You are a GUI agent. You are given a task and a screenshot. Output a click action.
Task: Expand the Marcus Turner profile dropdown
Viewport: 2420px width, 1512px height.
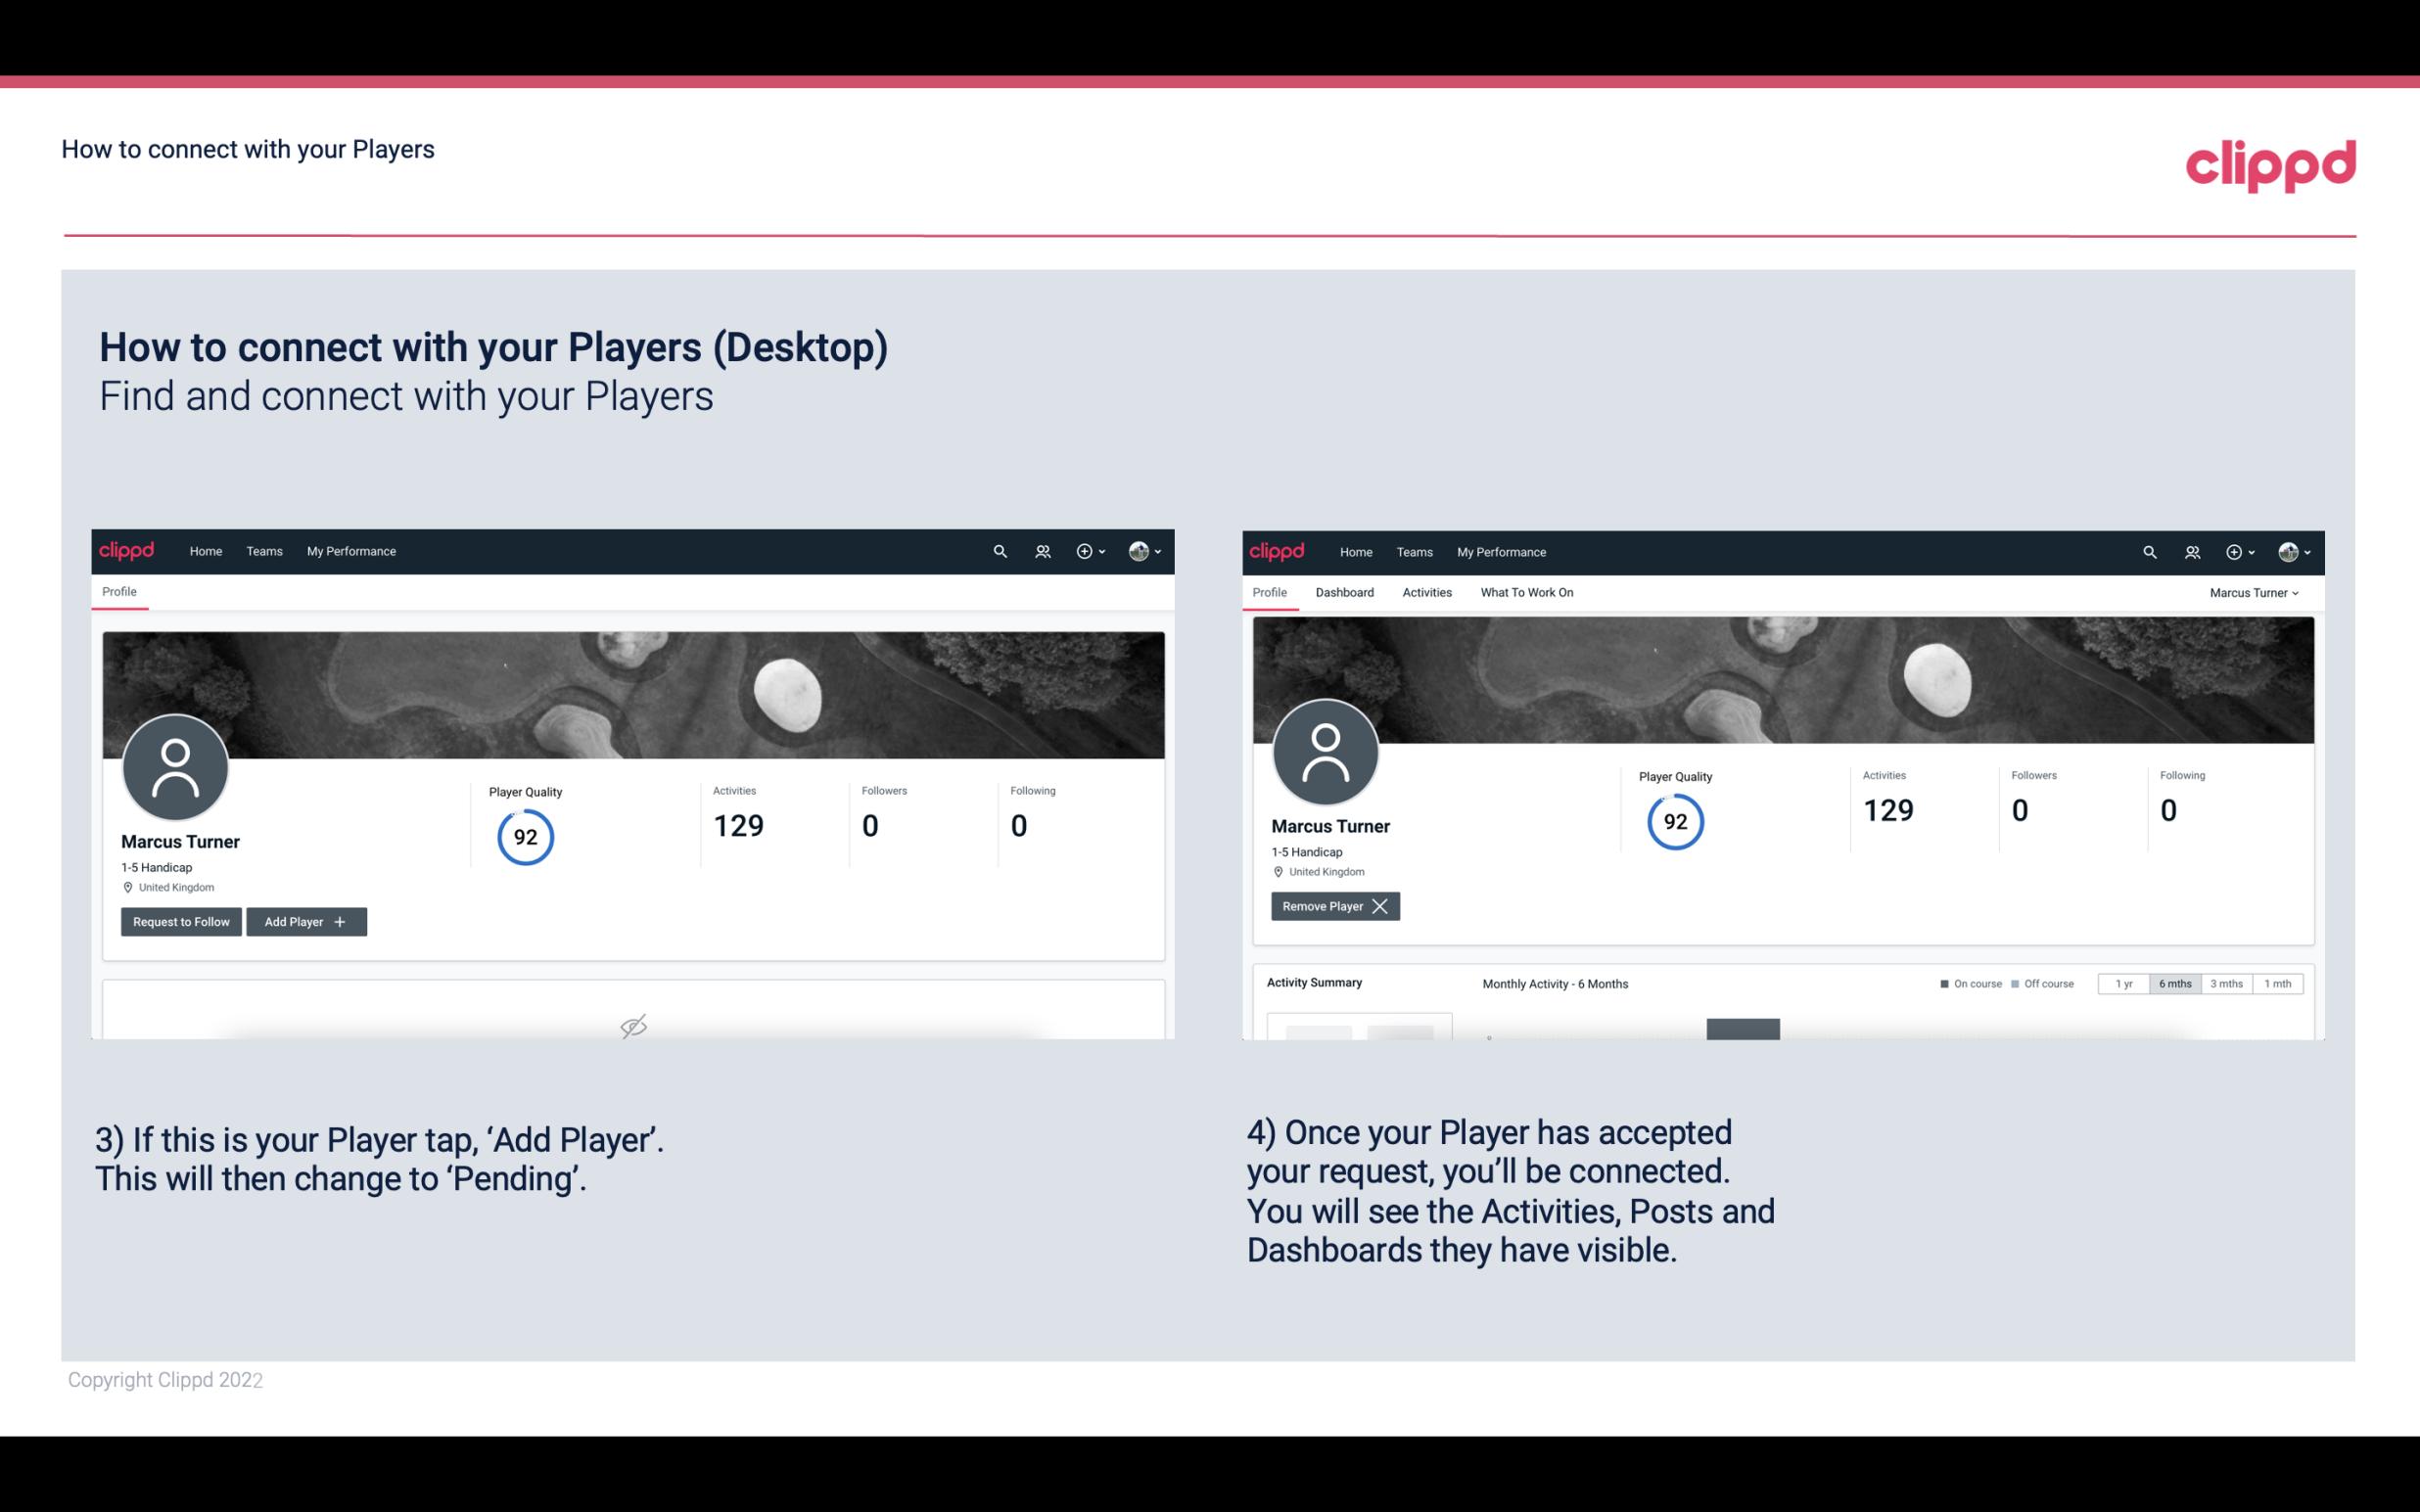click(x=2255, y=592)
